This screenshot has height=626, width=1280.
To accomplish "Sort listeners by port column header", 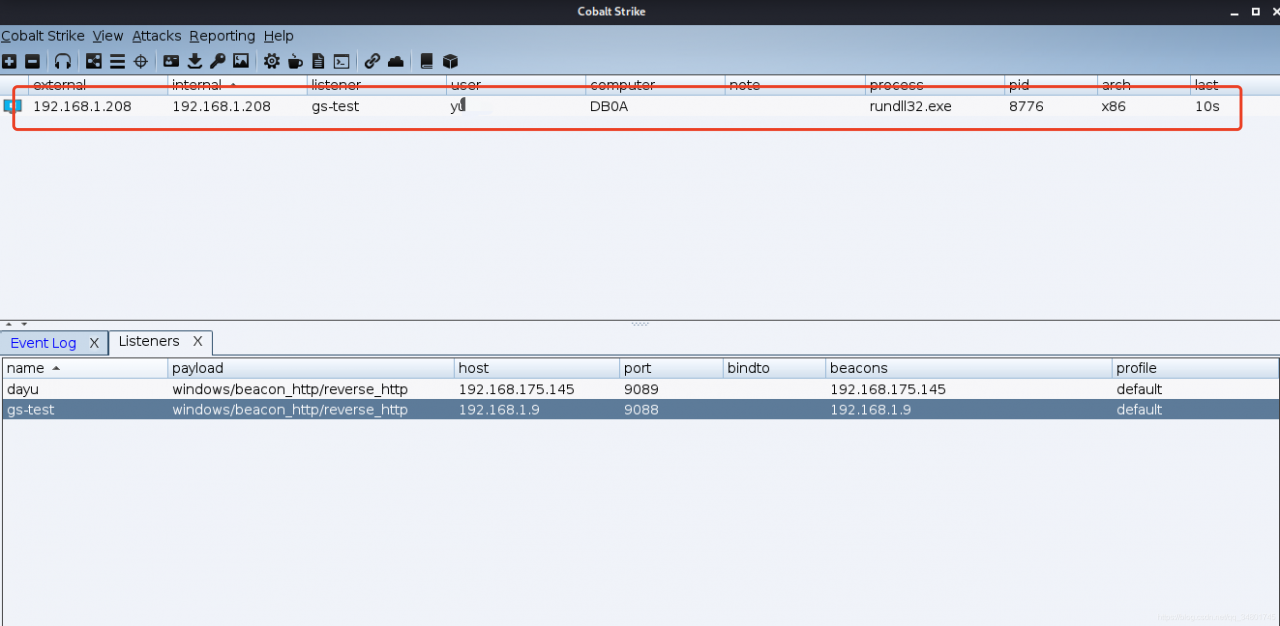I will 671,368.
